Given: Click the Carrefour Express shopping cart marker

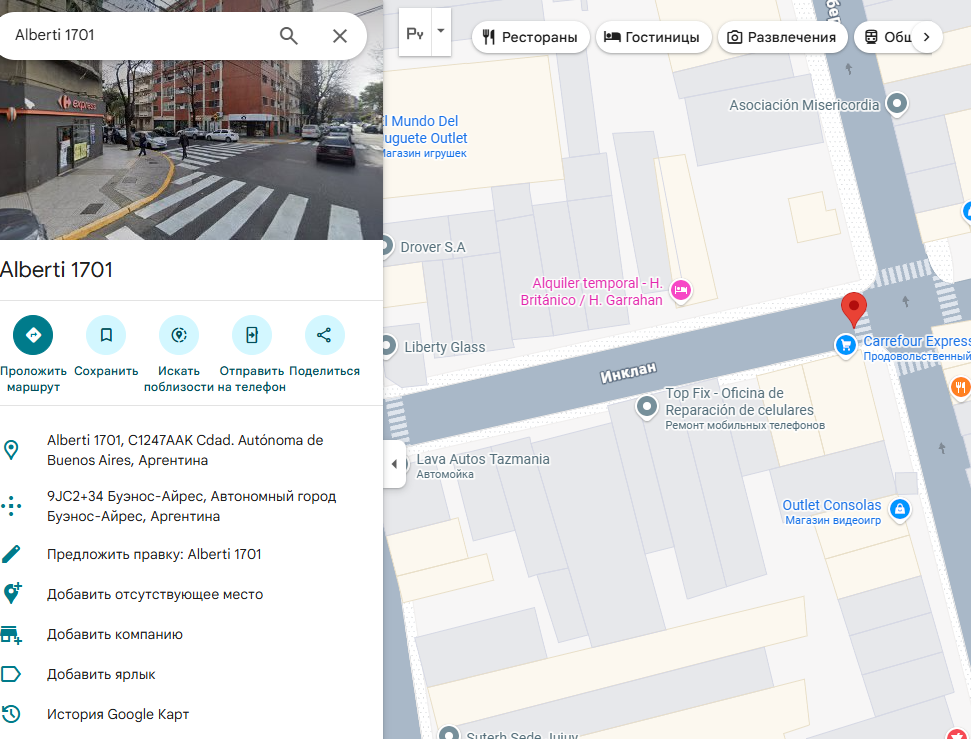Looking at the screenshot, I should (845, 345).
